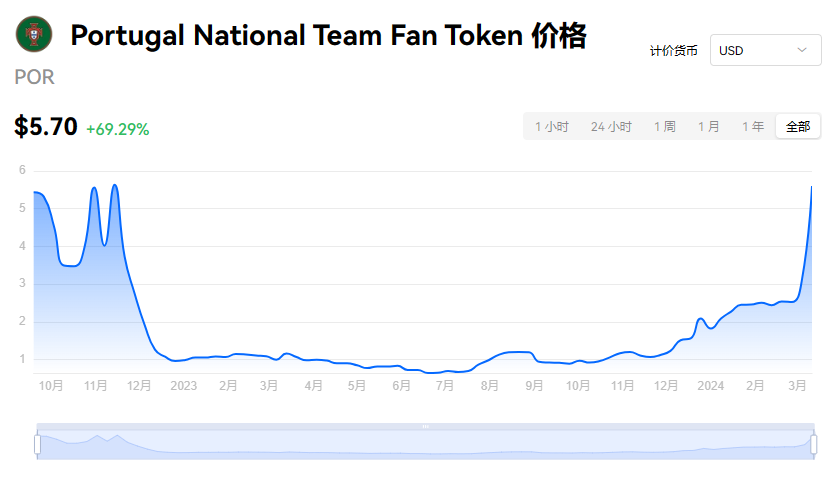Select the 24小时 time range tab
Image resolution: width=829 pixels, height=483 pixels.
(611, 127)
